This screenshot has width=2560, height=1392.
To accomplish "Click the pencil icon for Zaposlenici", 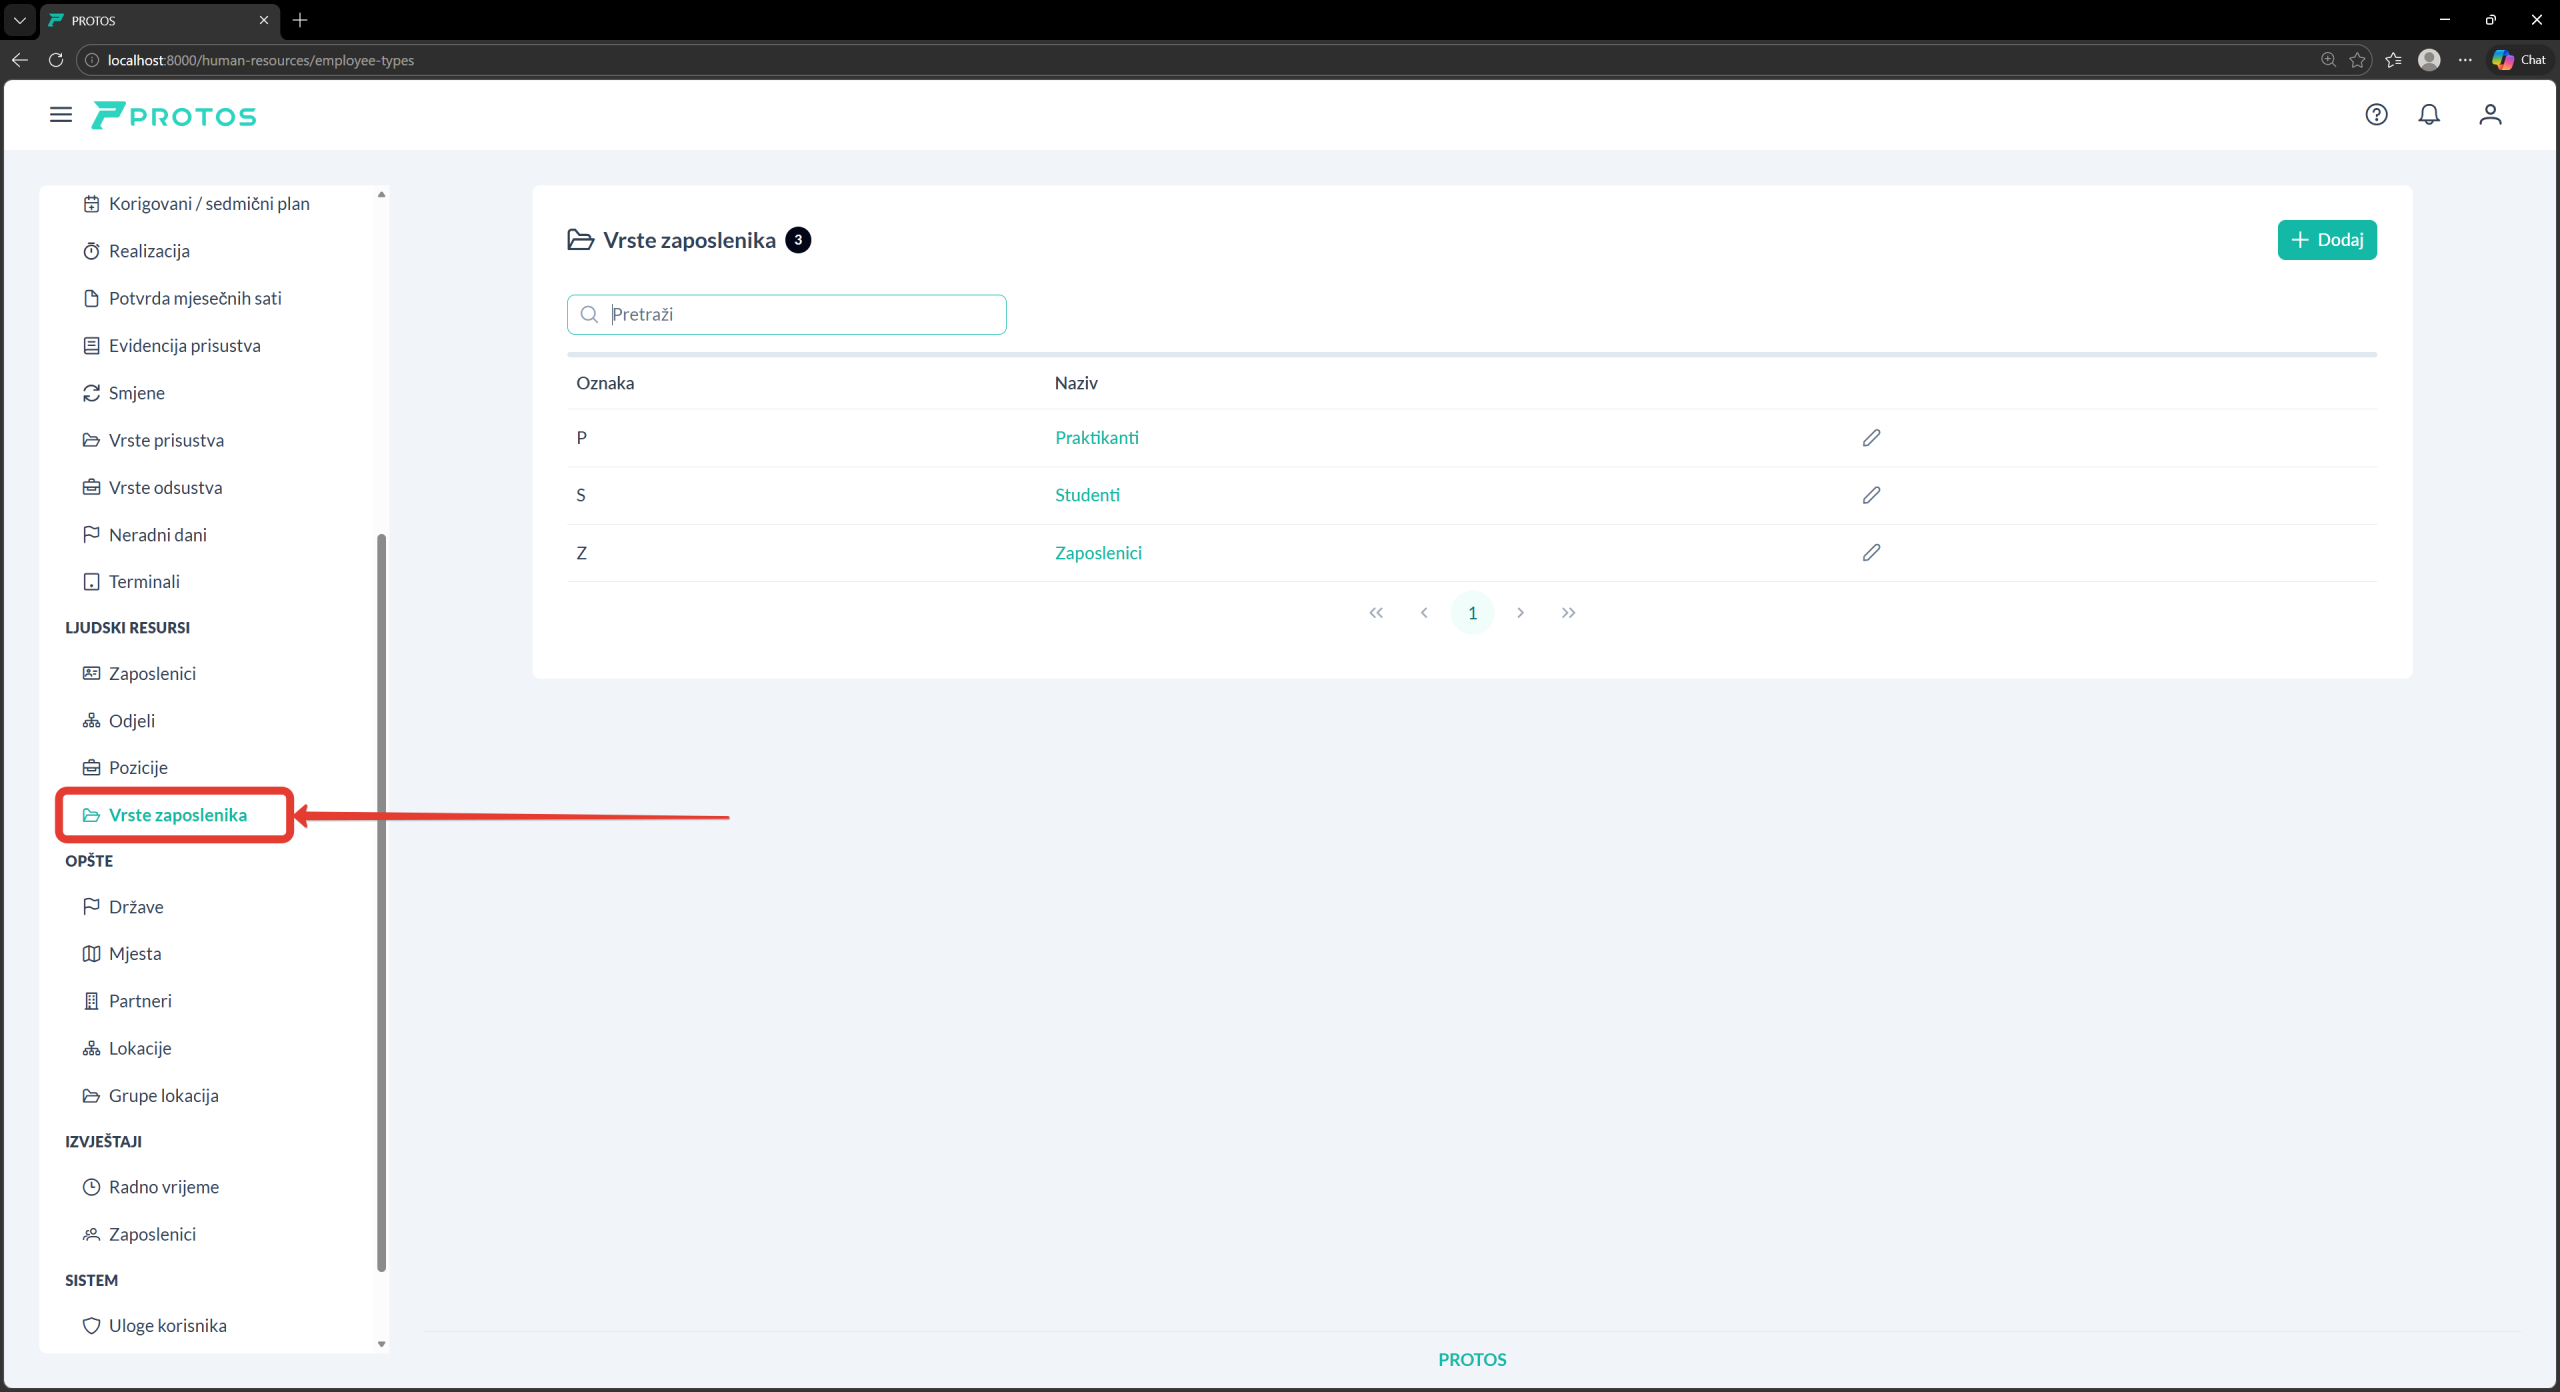I will (x=1871, y=553).
